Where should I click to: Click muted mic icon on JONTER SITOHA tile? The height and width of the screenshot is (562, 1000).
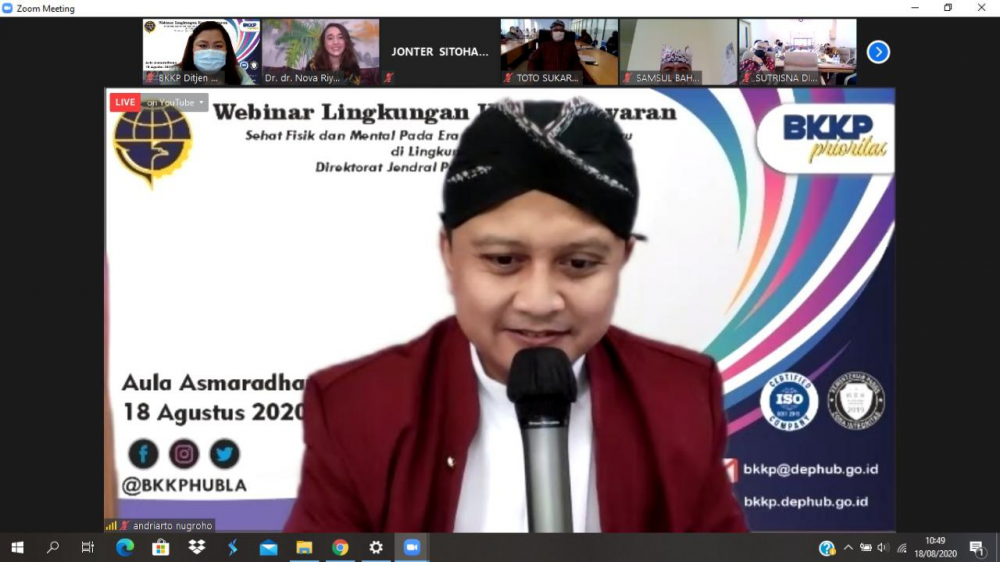click(x=388, y=78)
